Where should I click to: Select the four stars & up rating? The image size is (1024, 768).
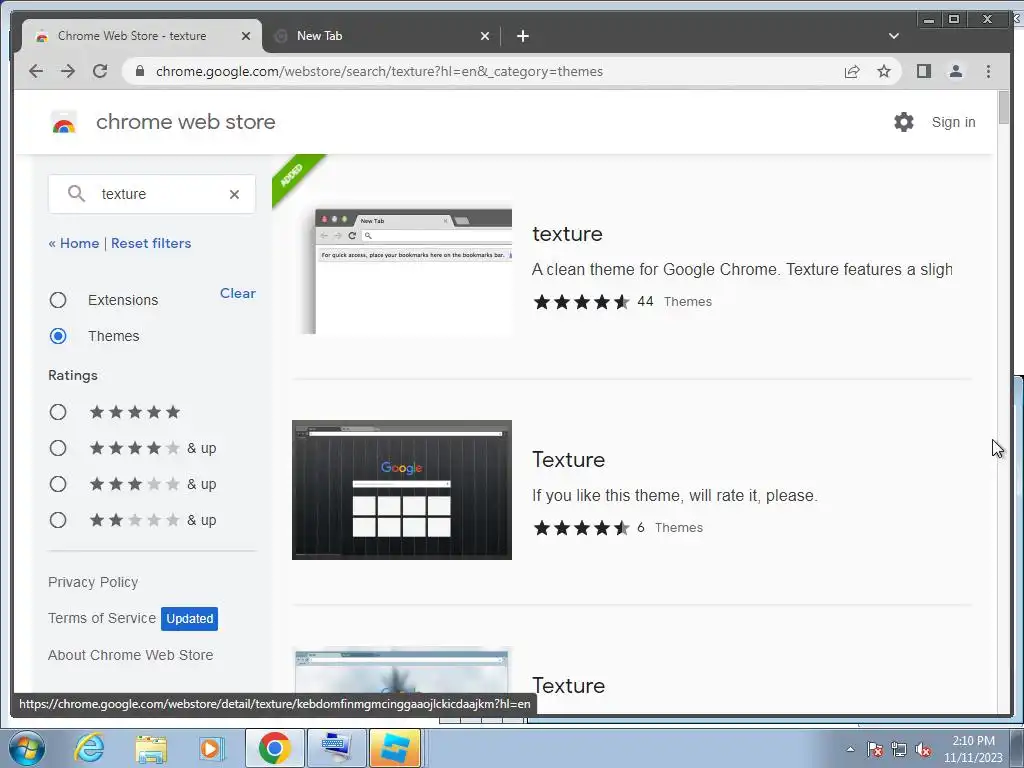[58, 448]
